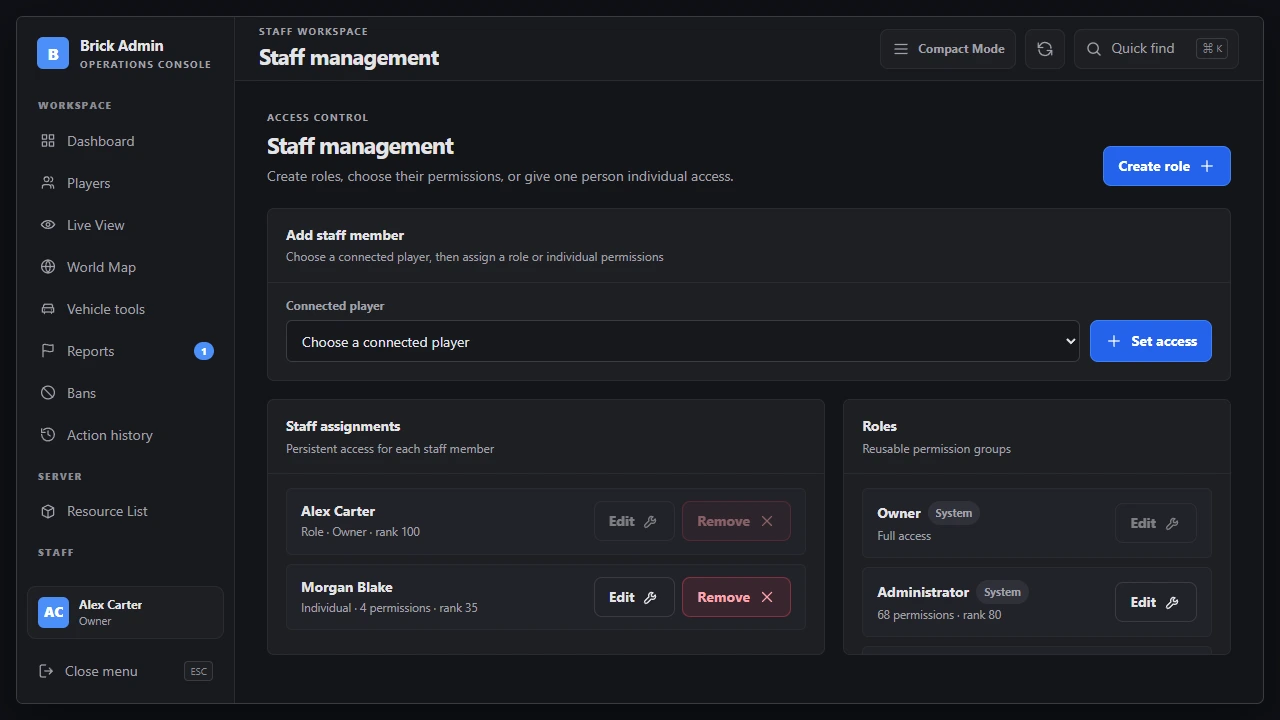Screen dimensions: 1280x720
Task: Toggle Compact Mode
Action: click(x=948, y=49)
